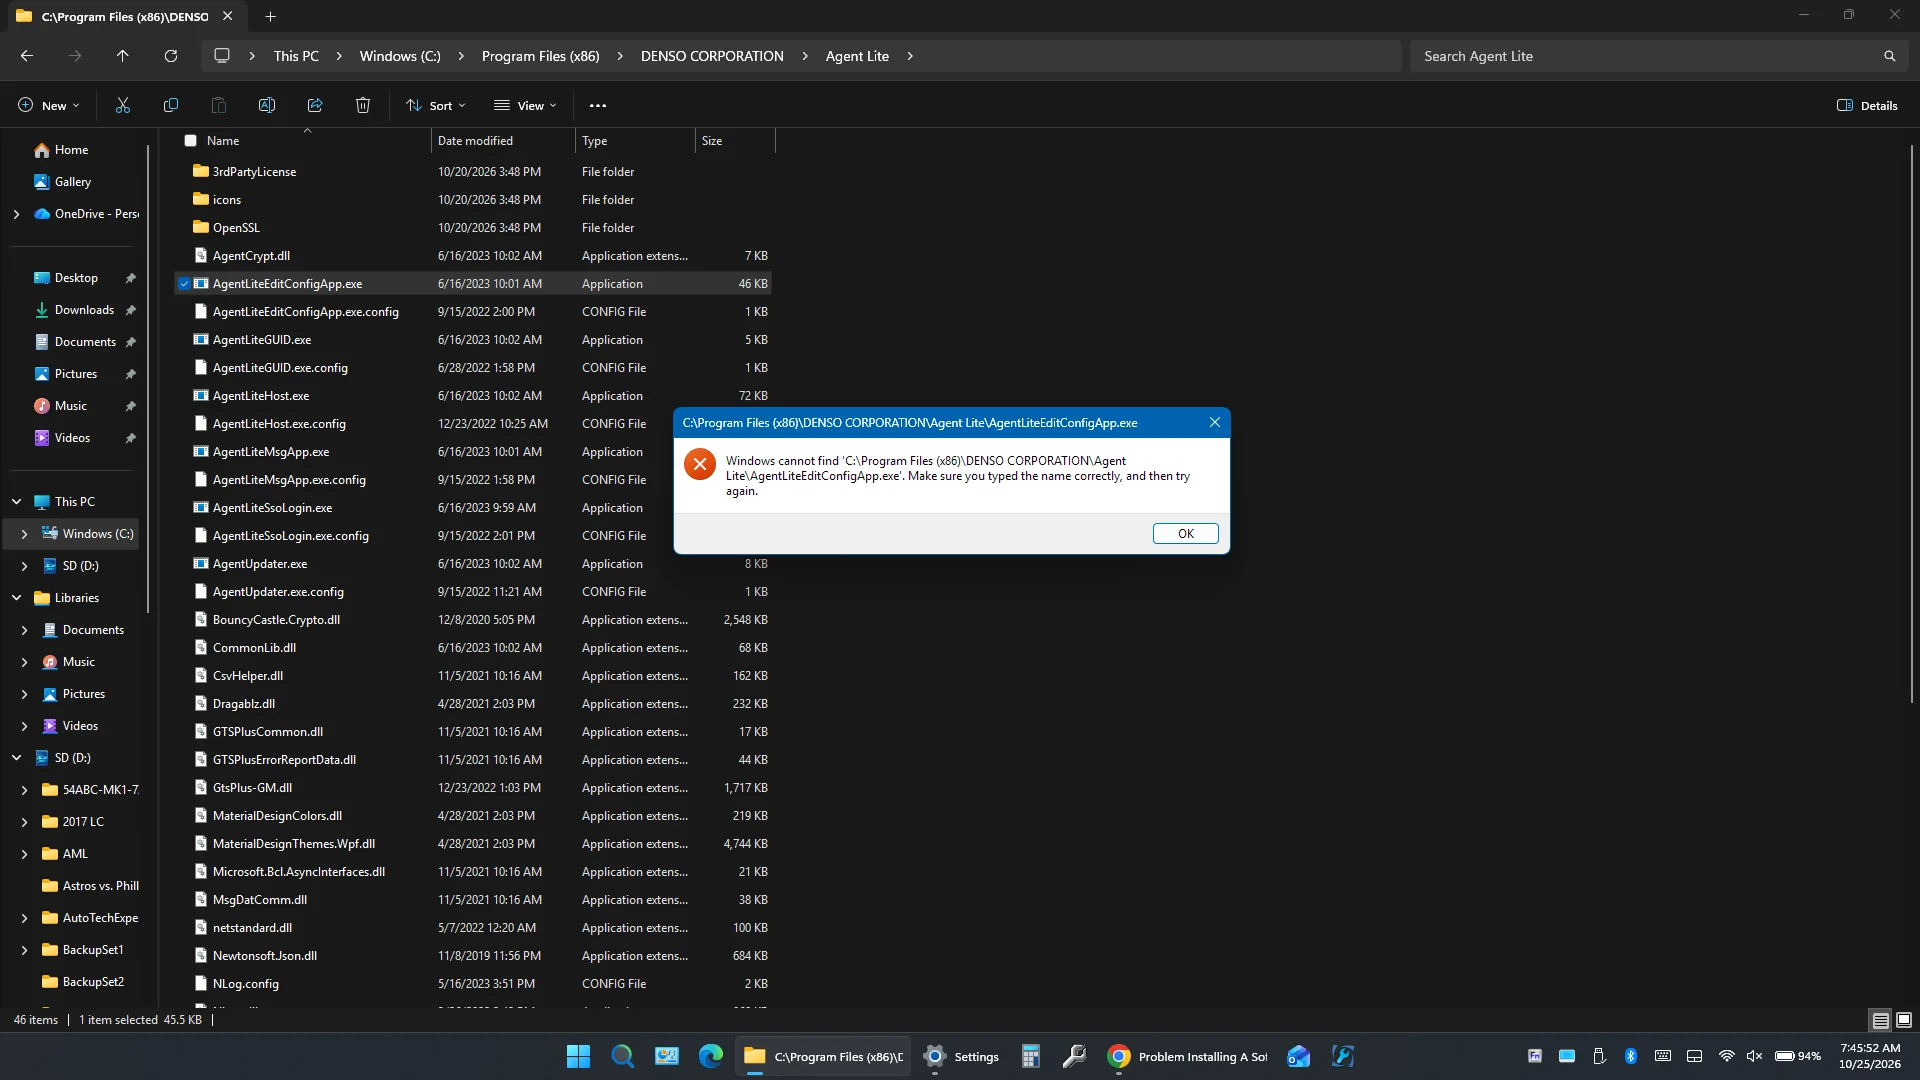Open the New dropdown menu
Viewport: 1920px width, 1080px height.
[x=48, y=105]
